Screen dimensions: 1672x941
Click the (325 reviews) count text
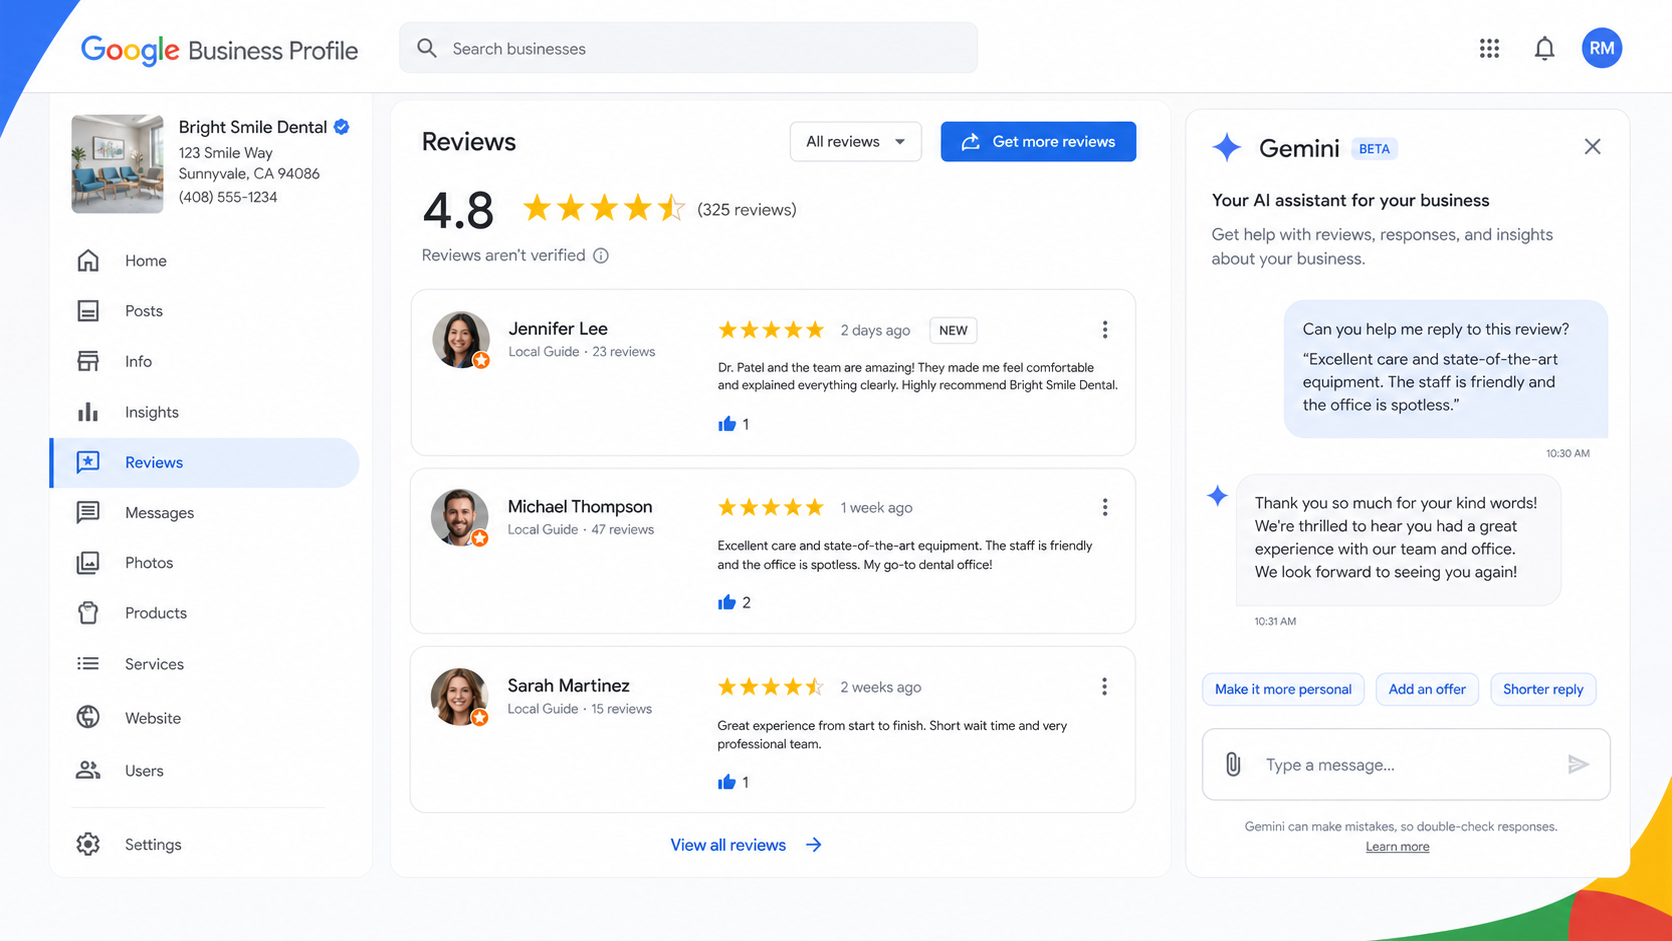click(747, 210)
